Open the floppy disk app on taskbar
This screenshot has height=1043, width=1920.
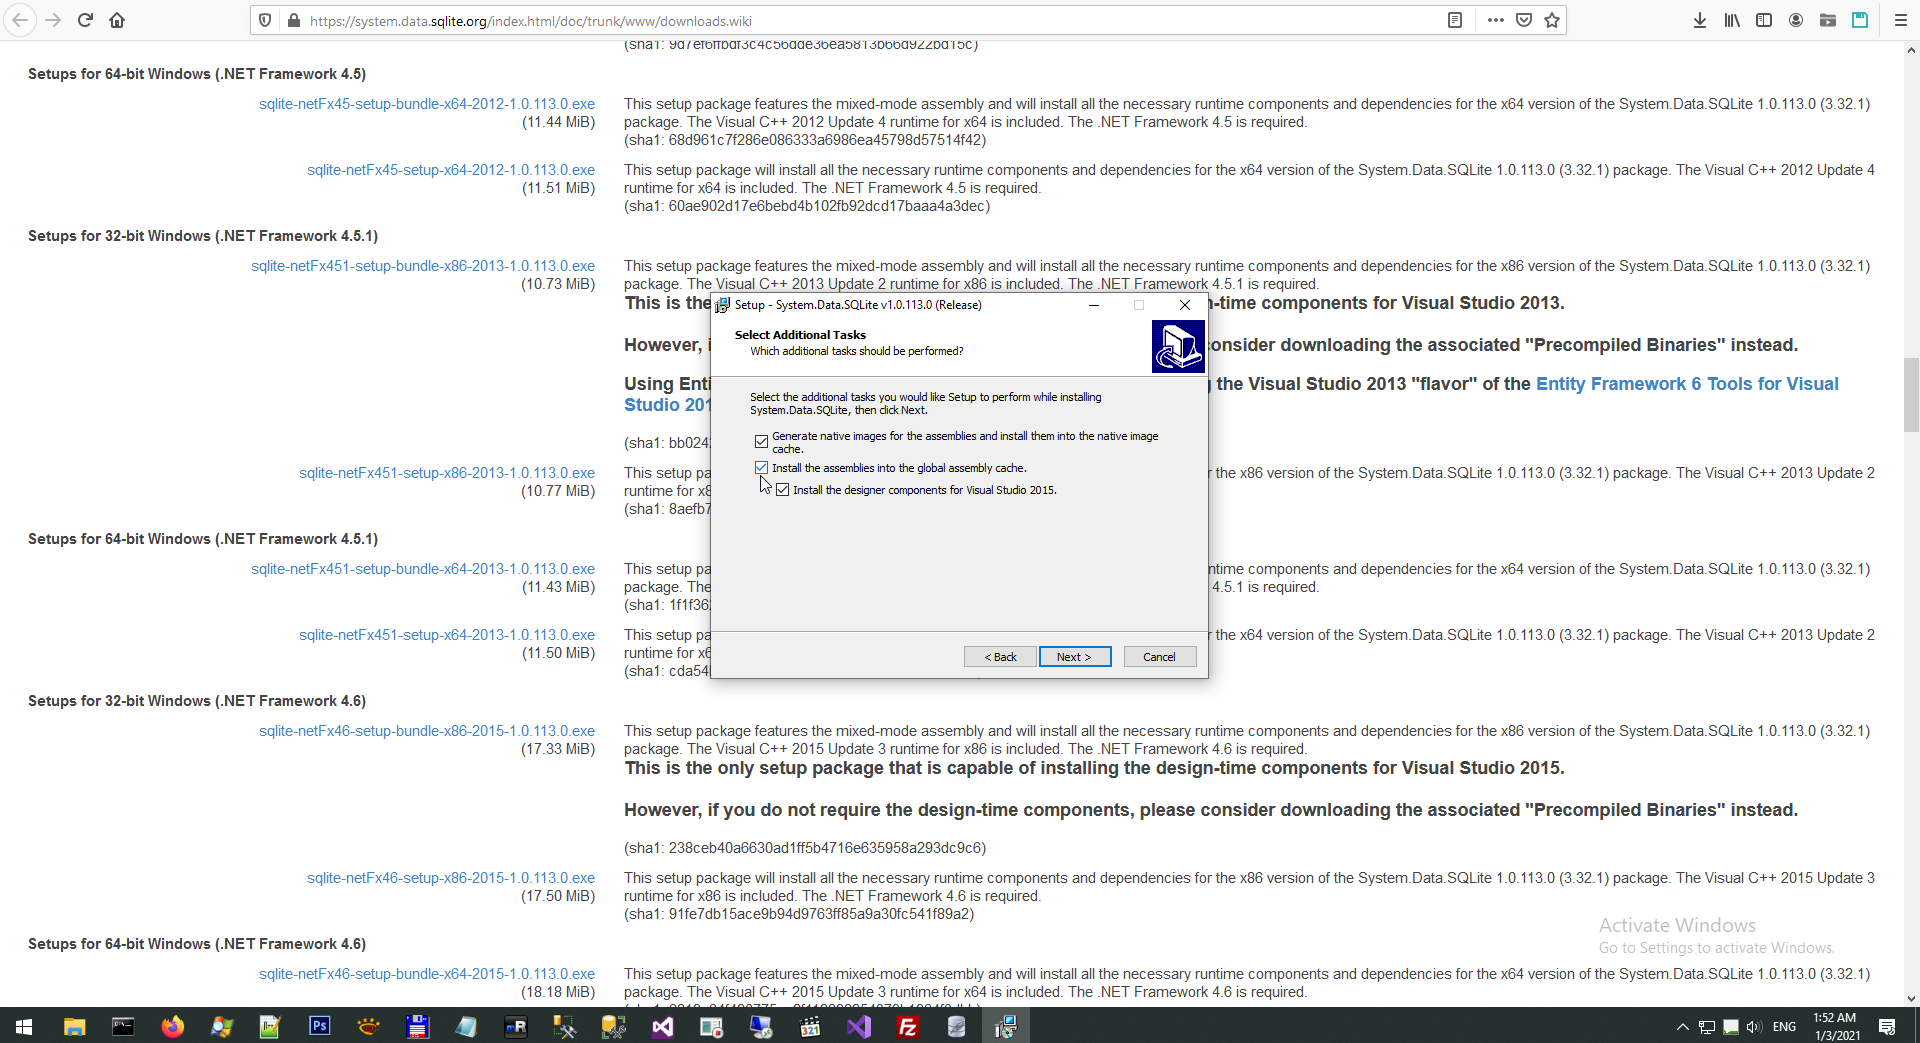point(418,1026)
